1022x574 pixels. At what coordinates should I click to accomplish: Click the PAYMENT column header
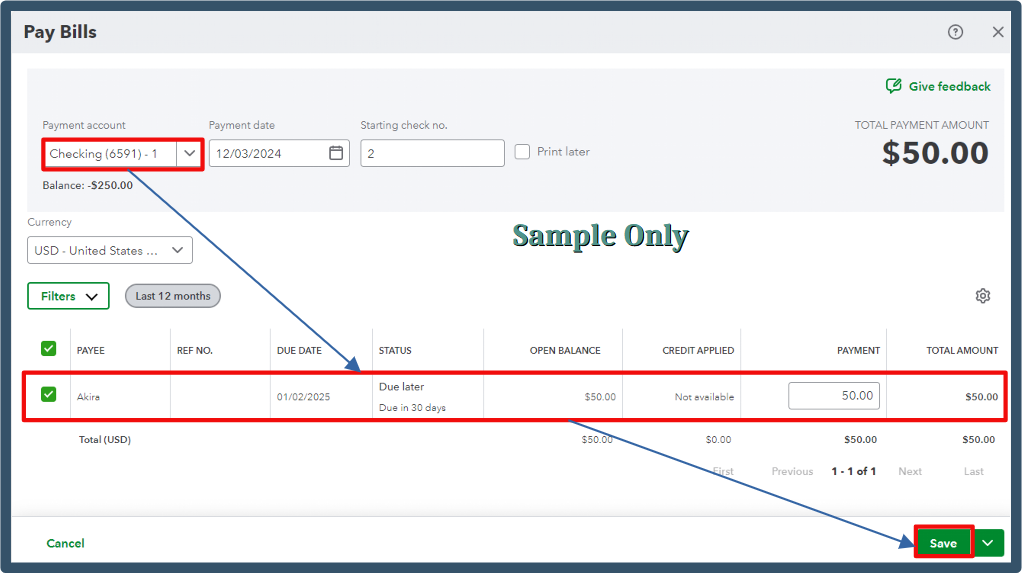pos(858,351)
